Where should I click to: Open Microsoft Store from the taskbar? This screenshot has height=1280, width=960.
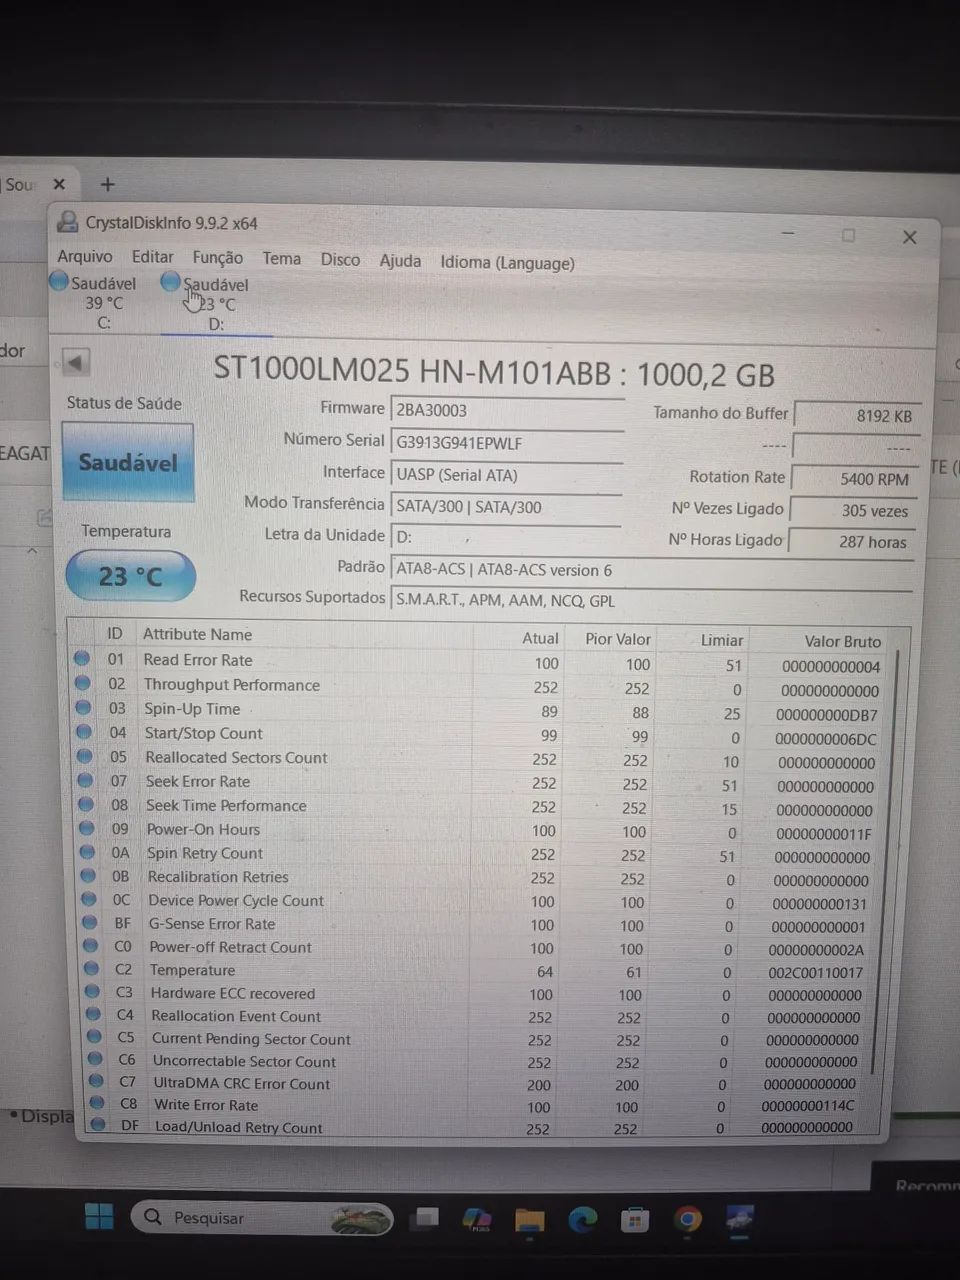[x=634, y=1219]
